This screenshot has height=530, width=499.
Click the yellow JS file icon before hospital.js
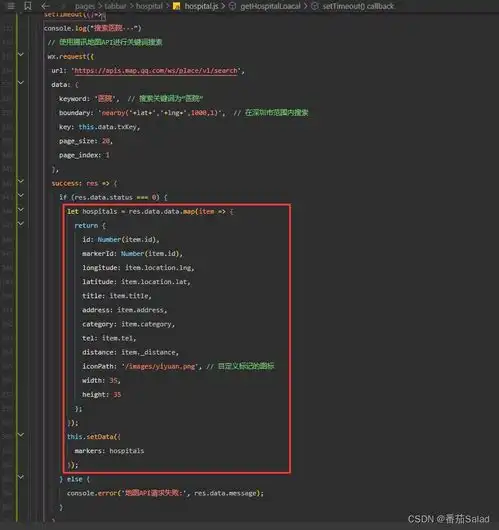pos(176,6)
